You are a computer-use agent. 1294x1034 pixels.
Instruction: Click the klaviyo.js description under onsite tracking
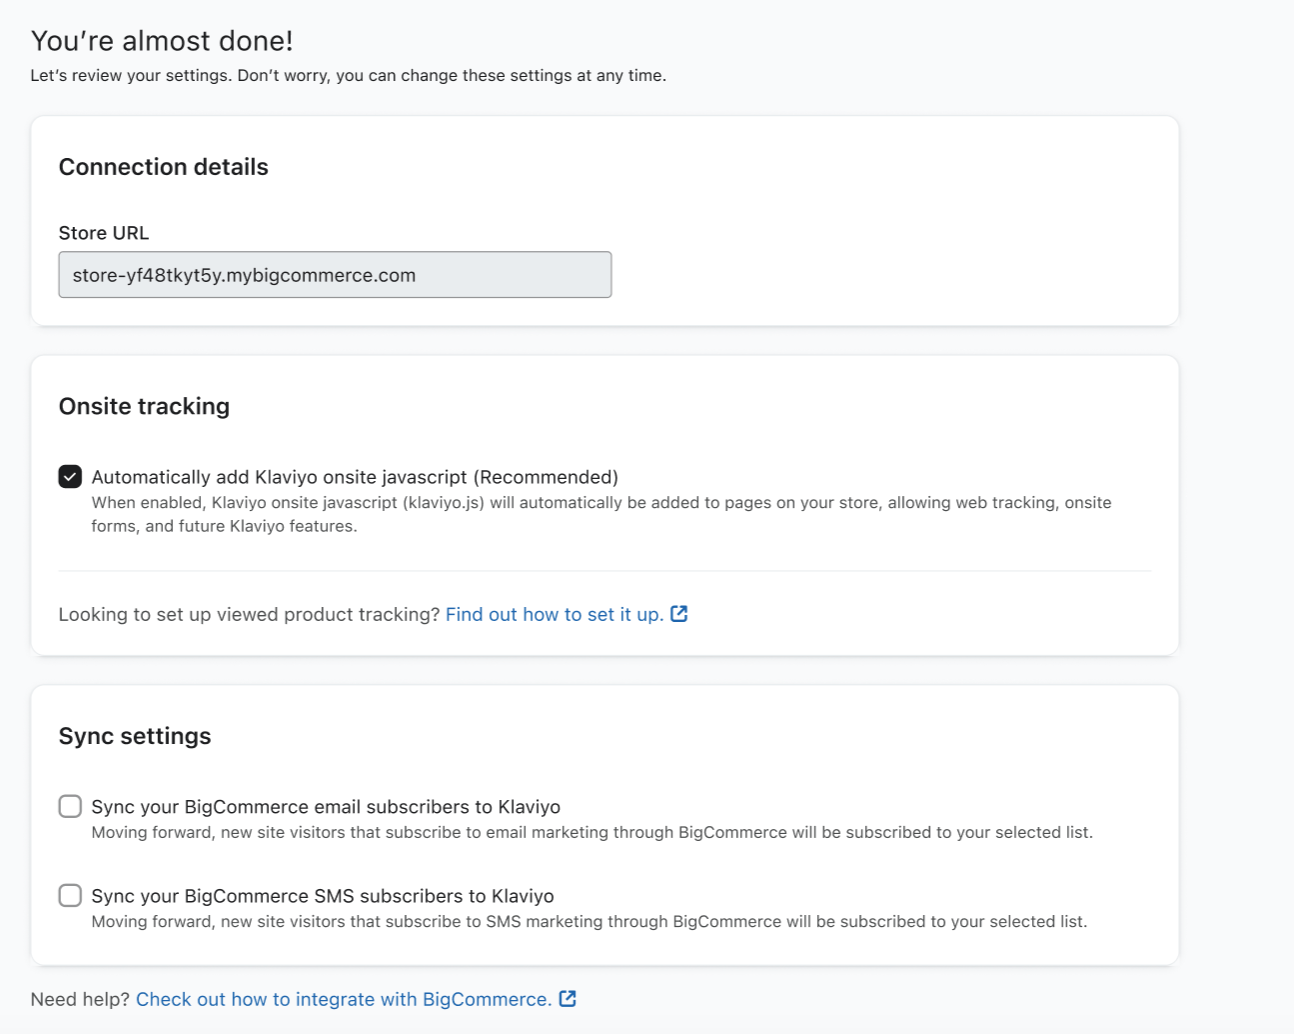600,514
